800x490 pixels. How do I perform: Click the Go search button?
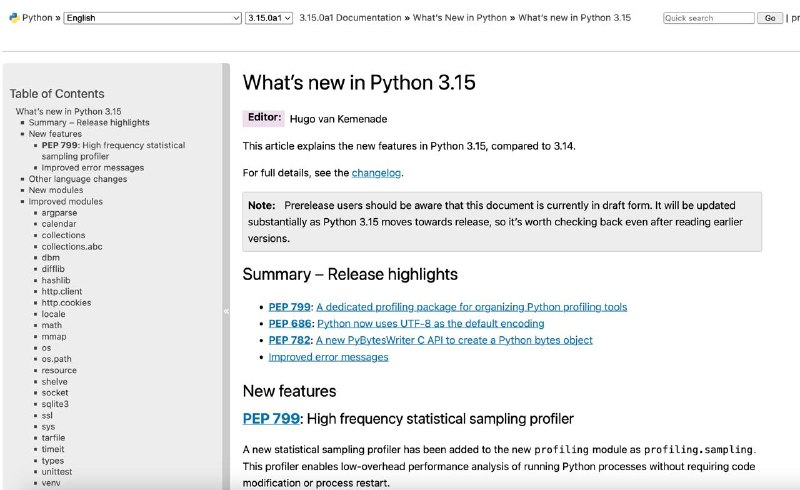point(770,18)
